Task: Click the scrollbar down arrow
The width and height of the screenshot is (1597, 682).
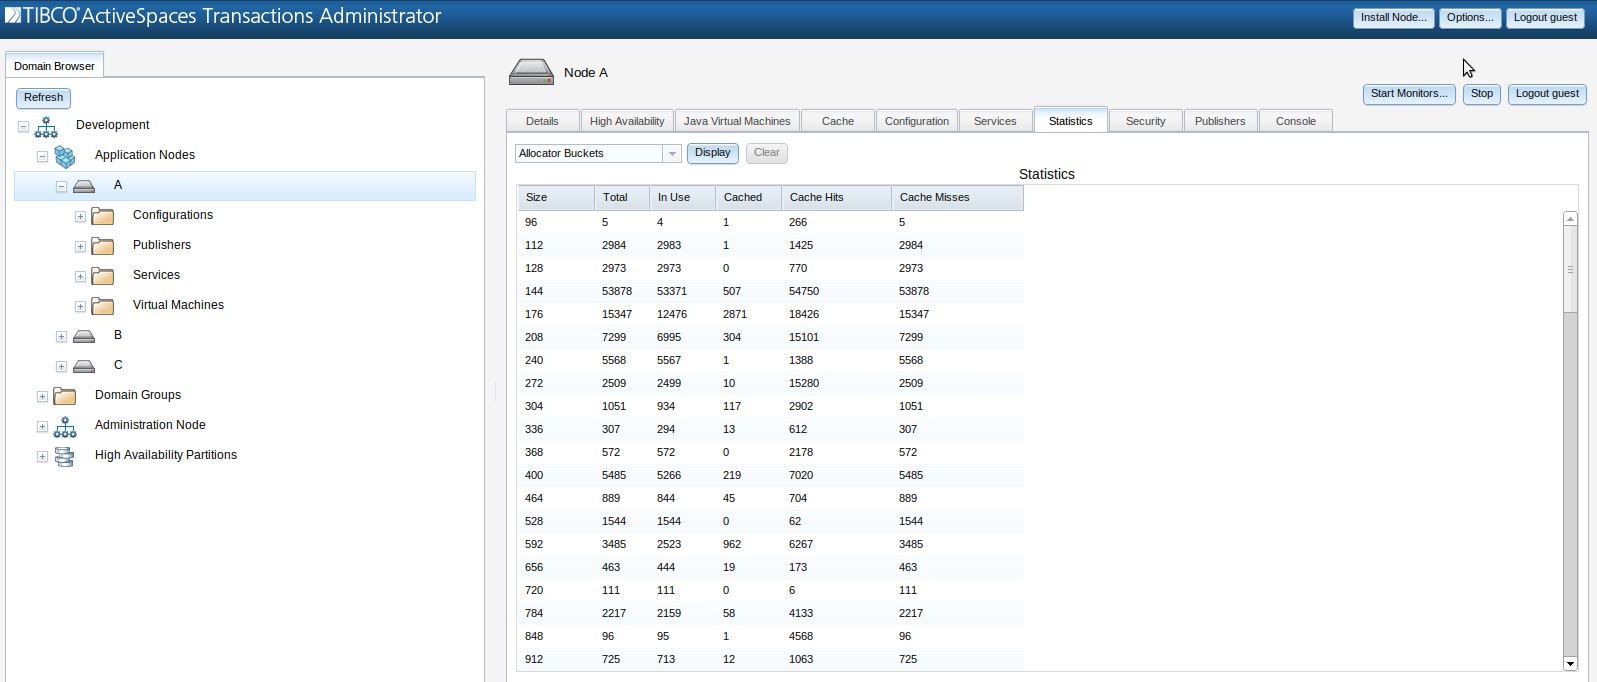Action: [1570, 663]
